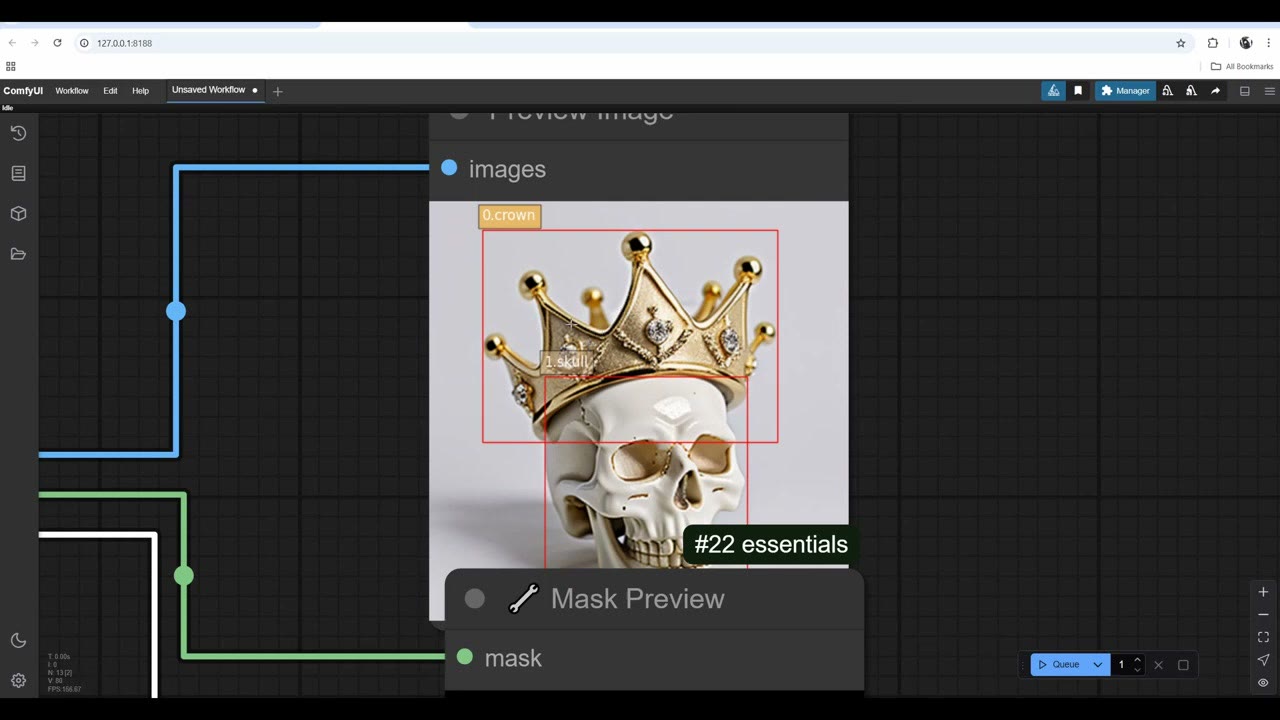Open the ComfyUI Manager
Viewport: 1280px width, 720px height.
pyautogui.click(x=1125, y=91)
